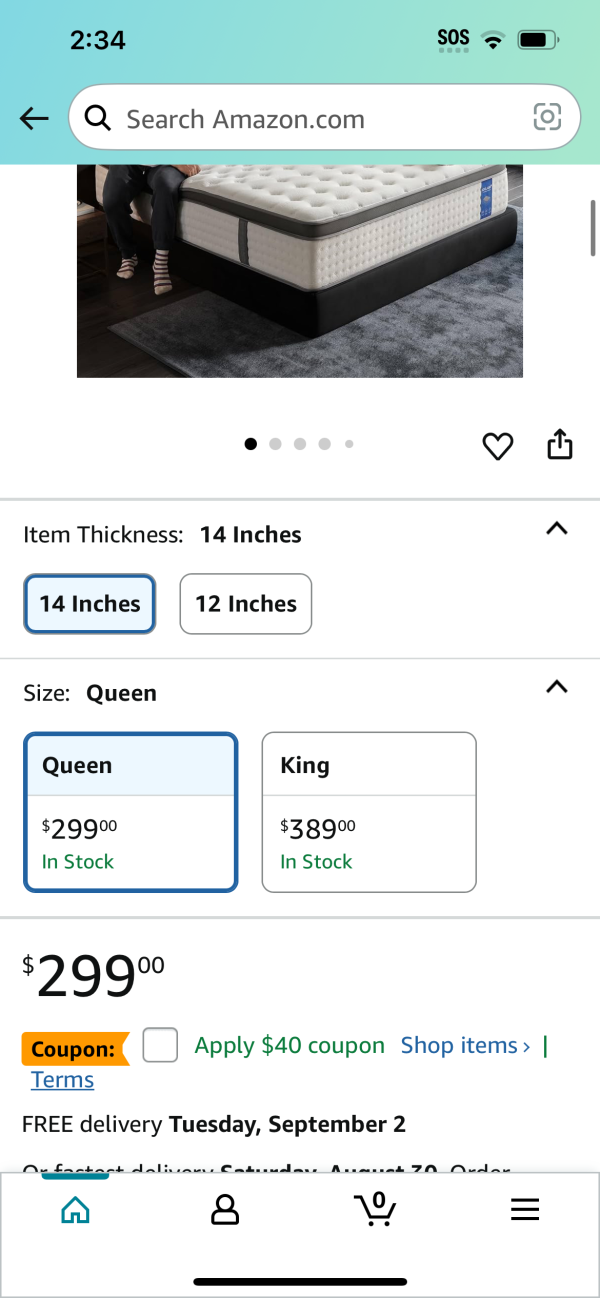Select the Queen size option
This screenshot has width=600, height=1298.
click(x=131, y=812)
